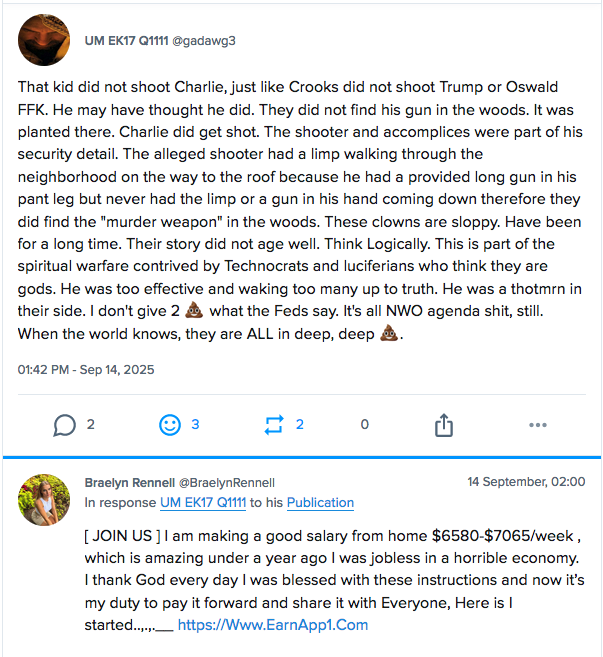Click the share upload icon
603x657 pixels.
tap(444, 425)
